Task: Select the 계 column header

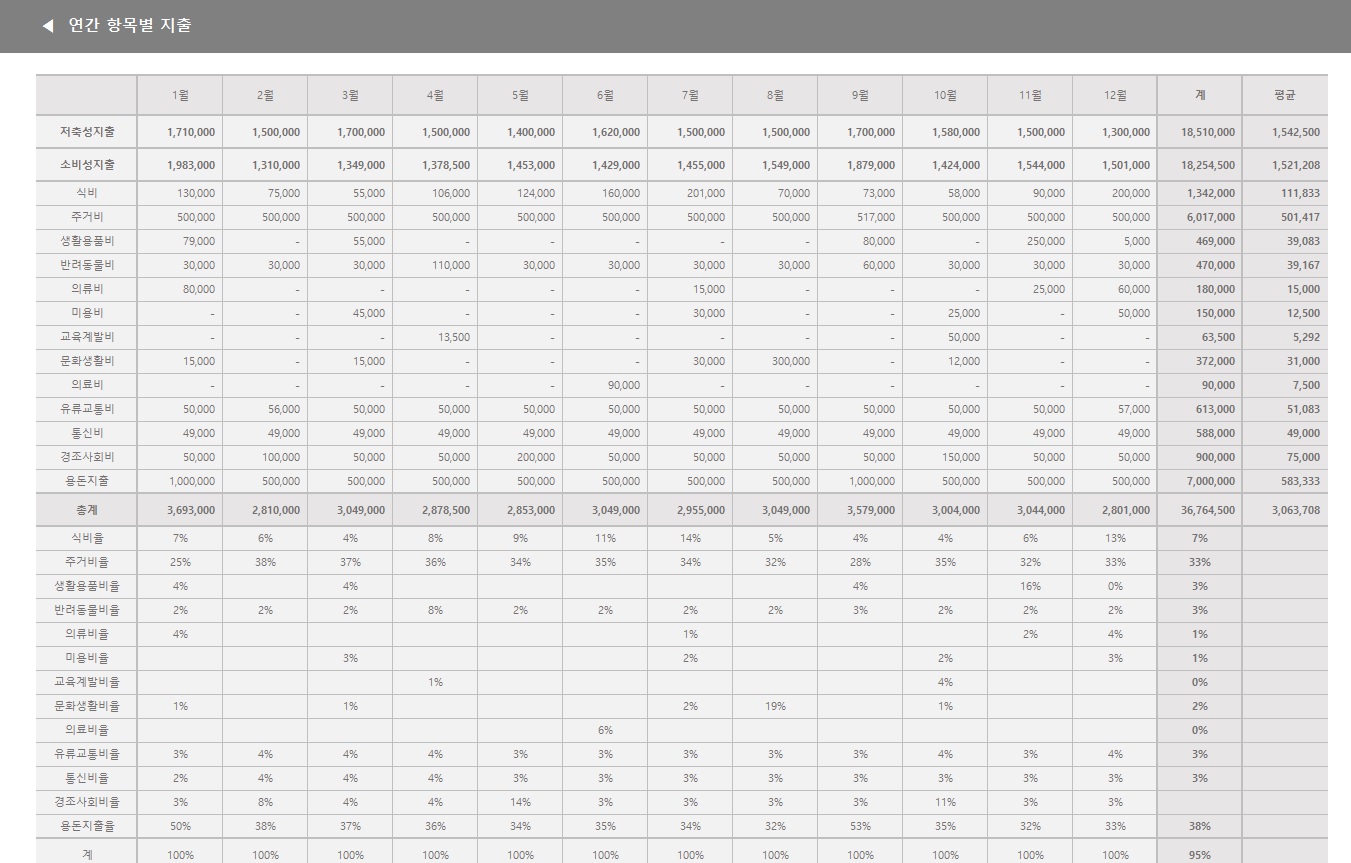Action: tap(1200, 95)
